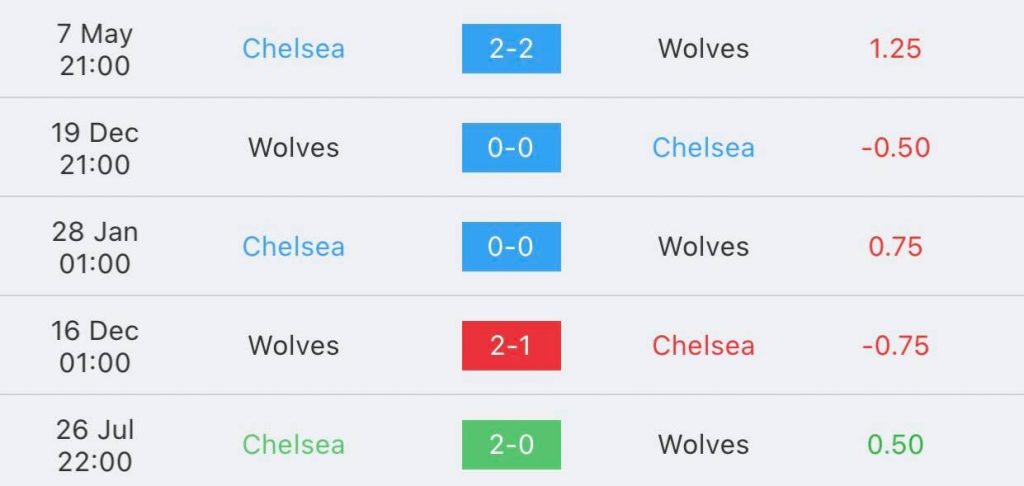Open green Chelsea team on 26 Jul
Viewport: 1024px width, 486px height.
[x=293, y=445]
